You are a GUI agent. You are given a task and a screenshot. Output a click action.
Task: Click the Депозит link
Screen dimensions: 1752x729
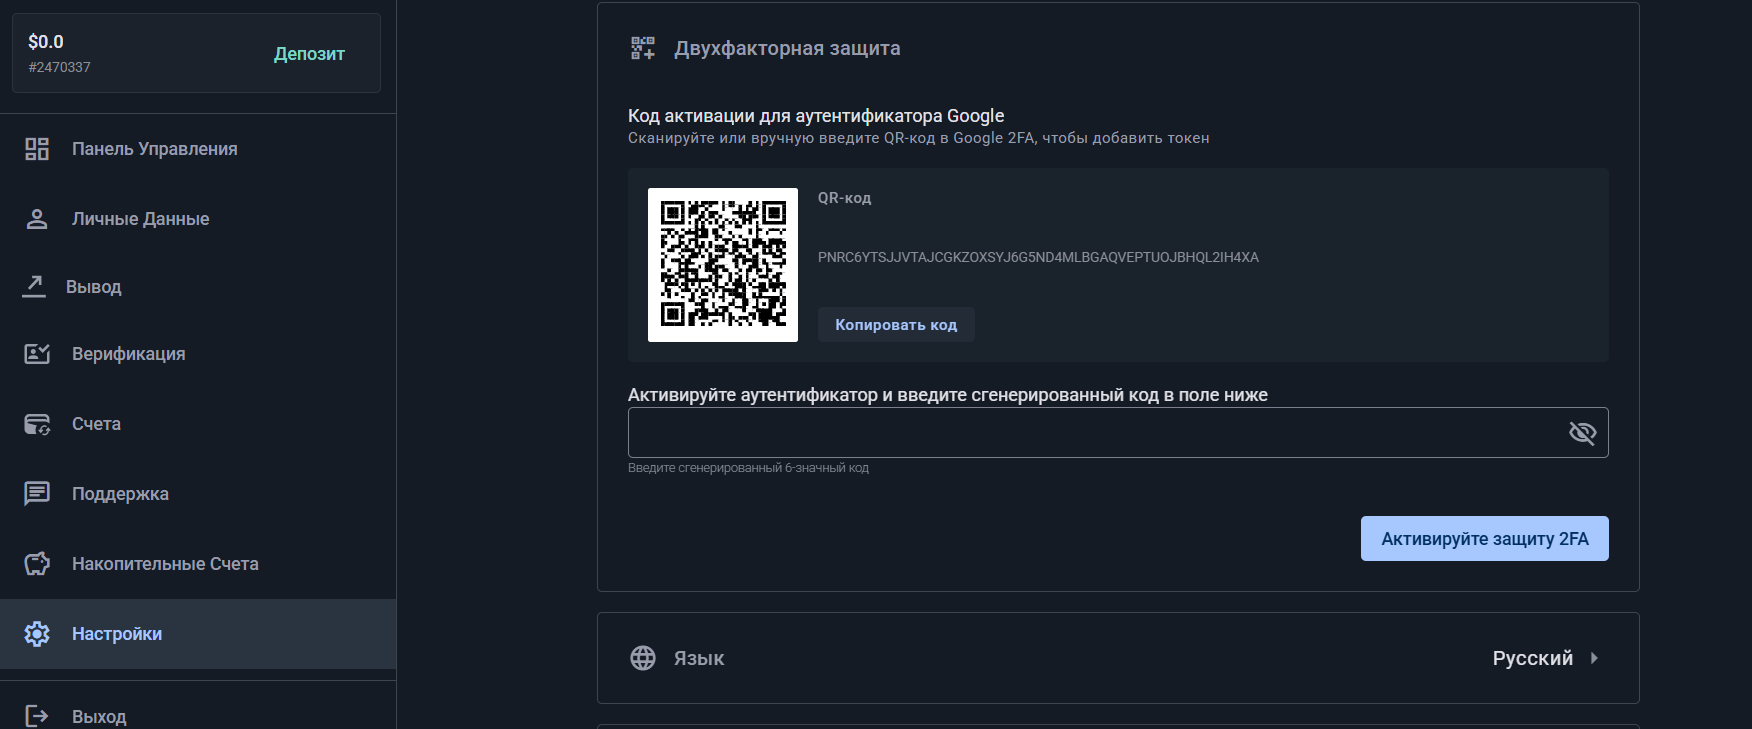coord(309,54)
